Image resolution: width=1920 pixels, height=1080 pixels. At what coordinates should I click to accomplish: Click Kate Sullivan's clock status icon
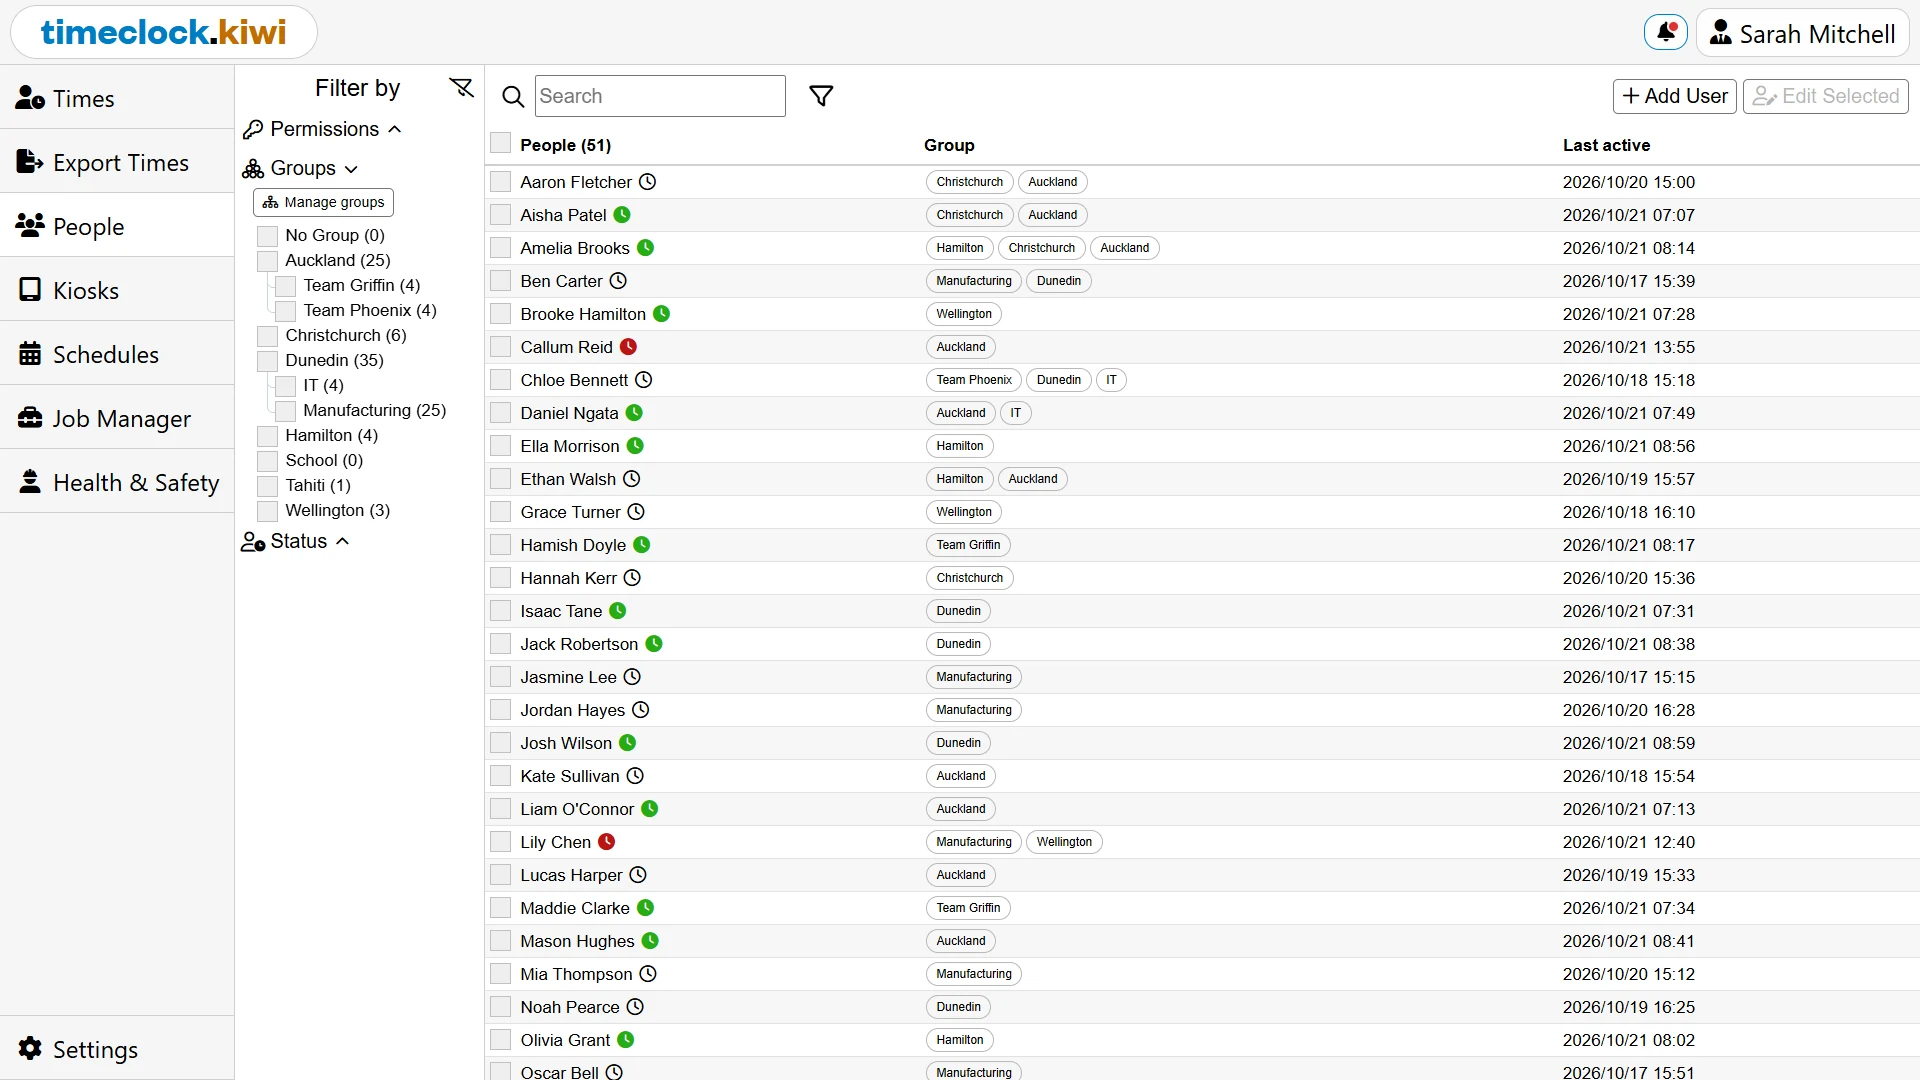[635, 776]
